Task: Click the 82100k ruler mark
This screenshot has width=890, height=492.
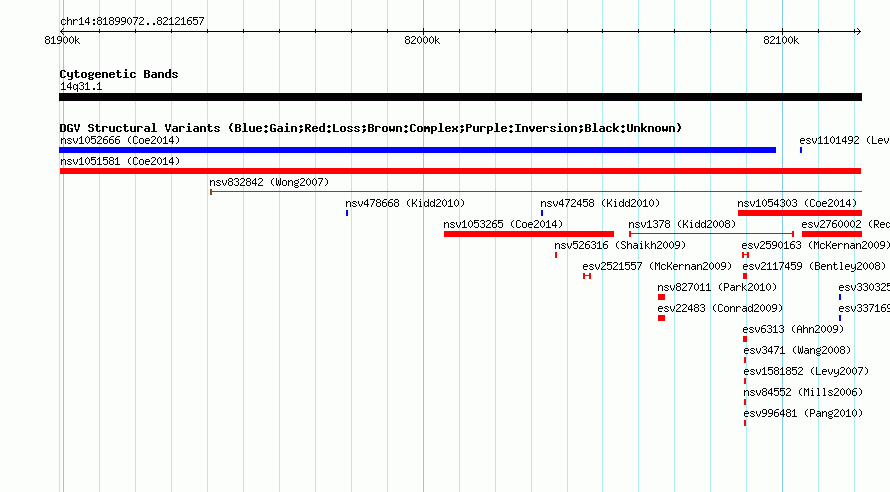Action: coord(781,40)
